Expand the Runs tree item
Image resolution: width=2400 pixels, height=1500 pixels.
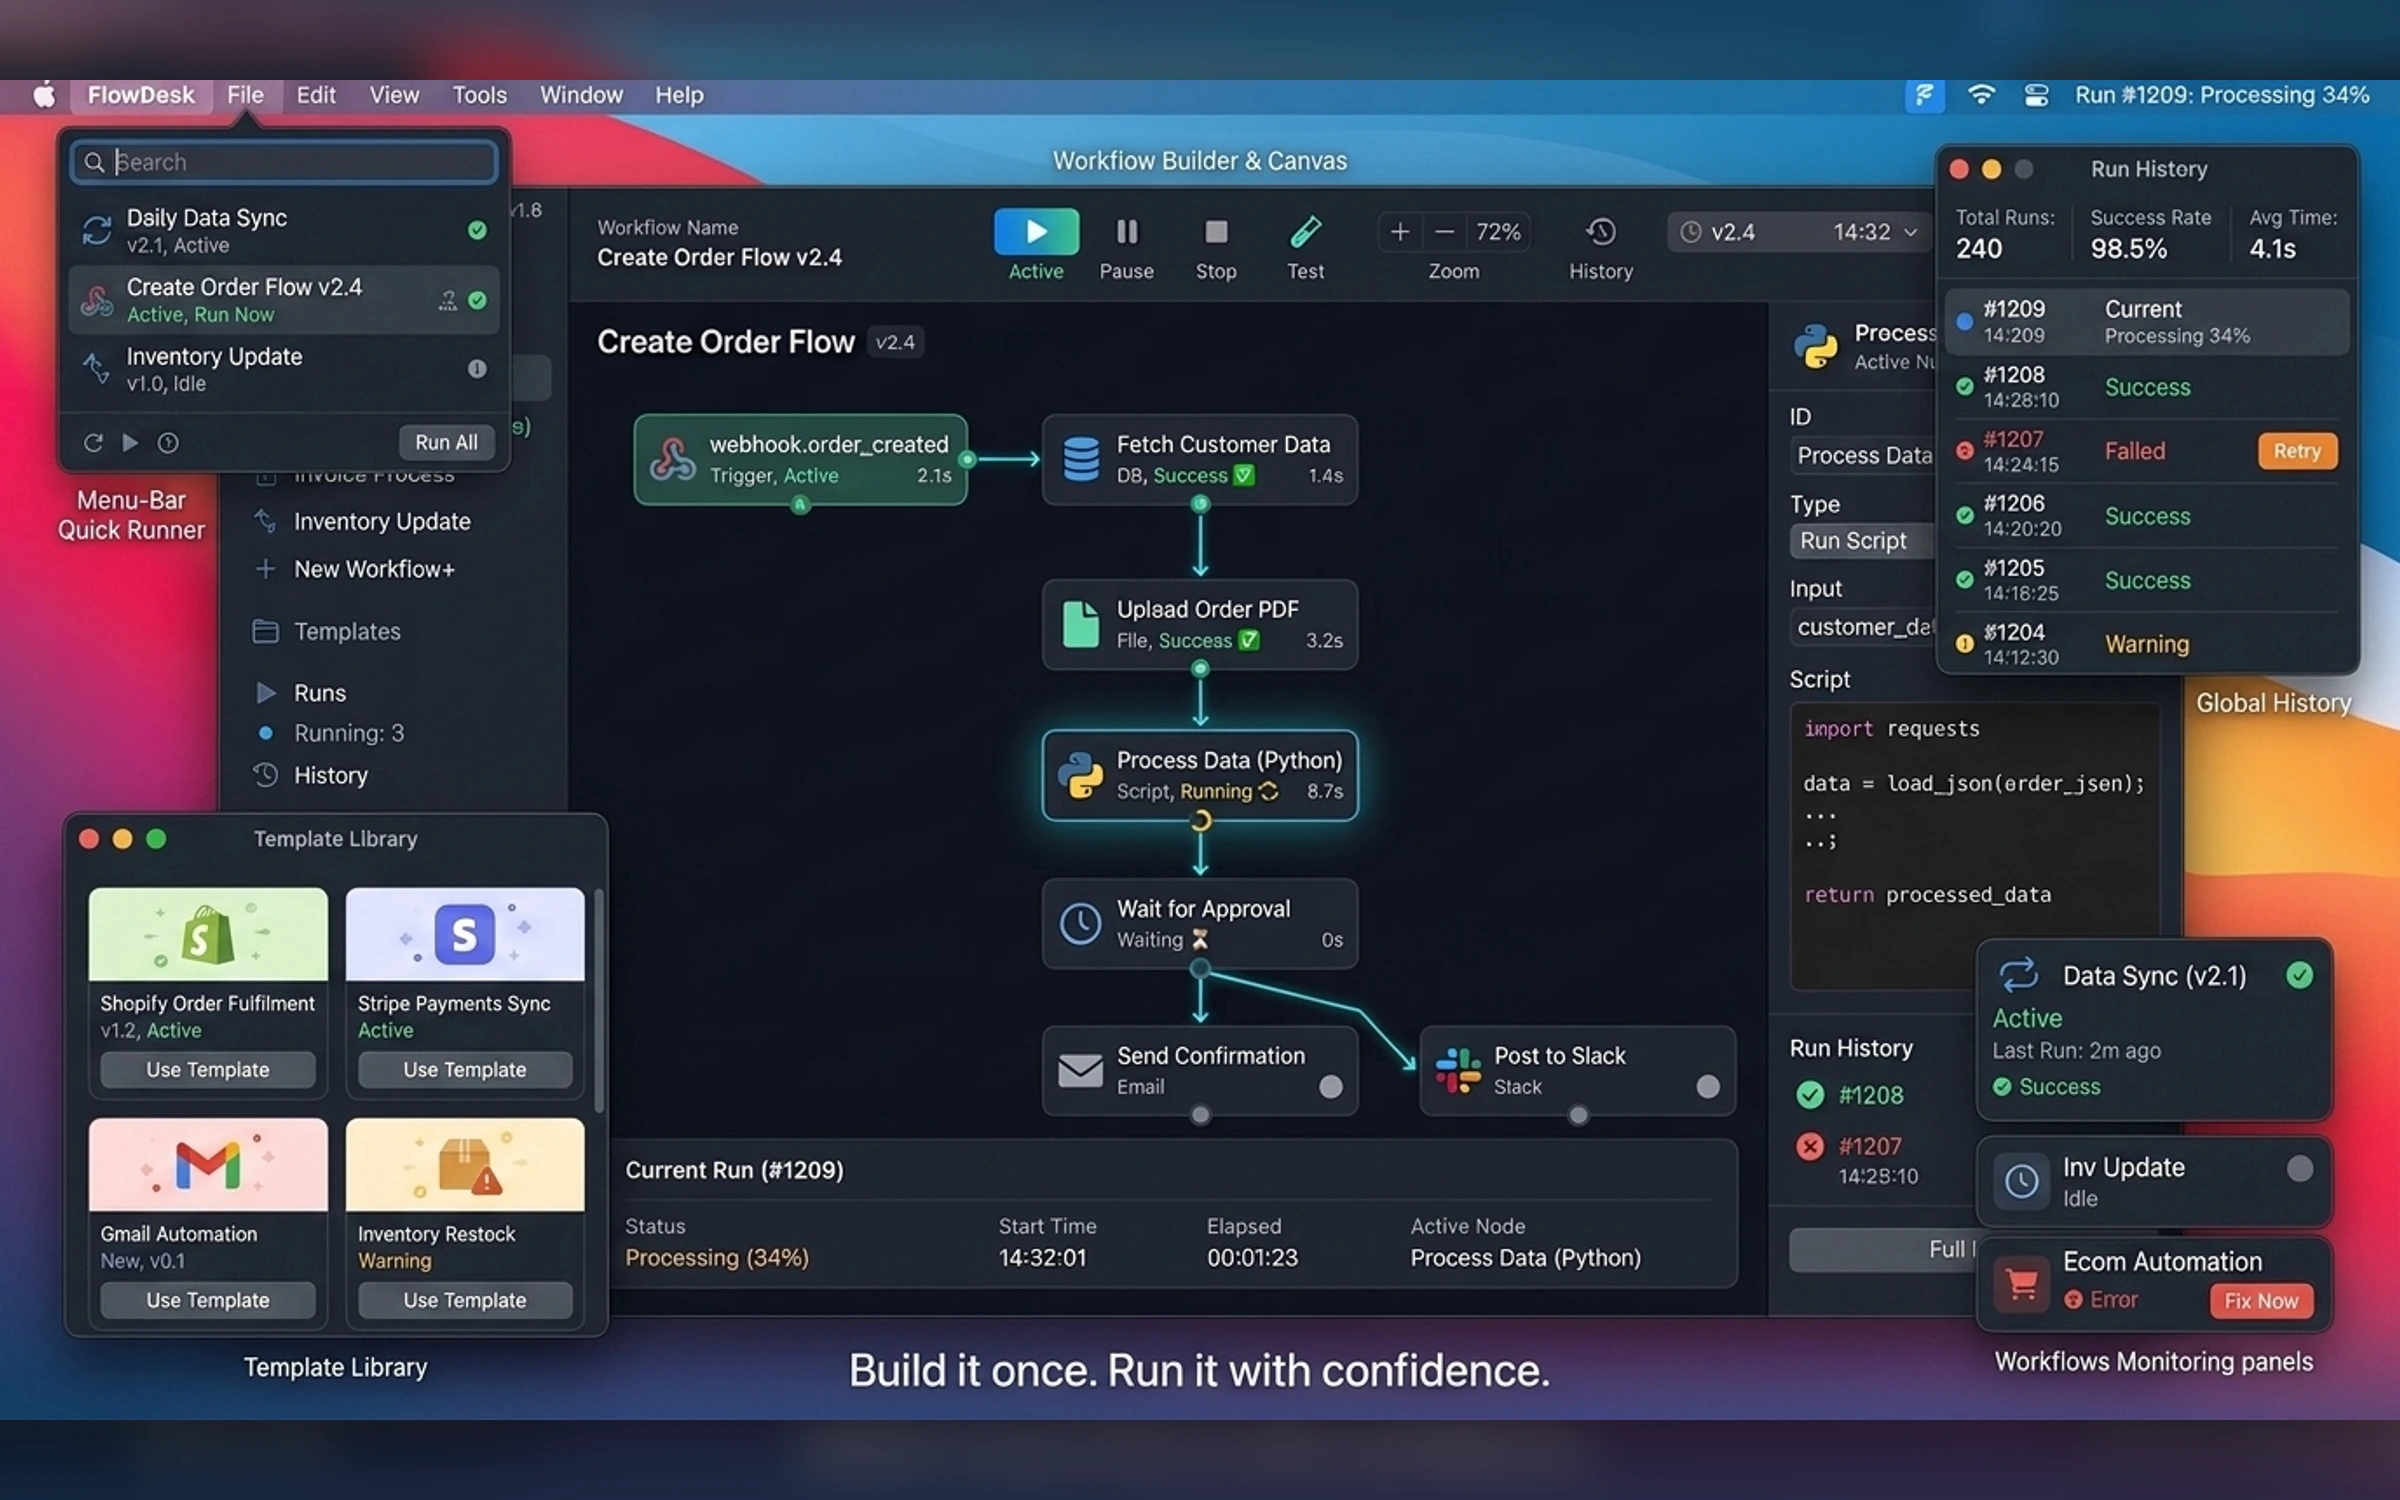point(266,692)
